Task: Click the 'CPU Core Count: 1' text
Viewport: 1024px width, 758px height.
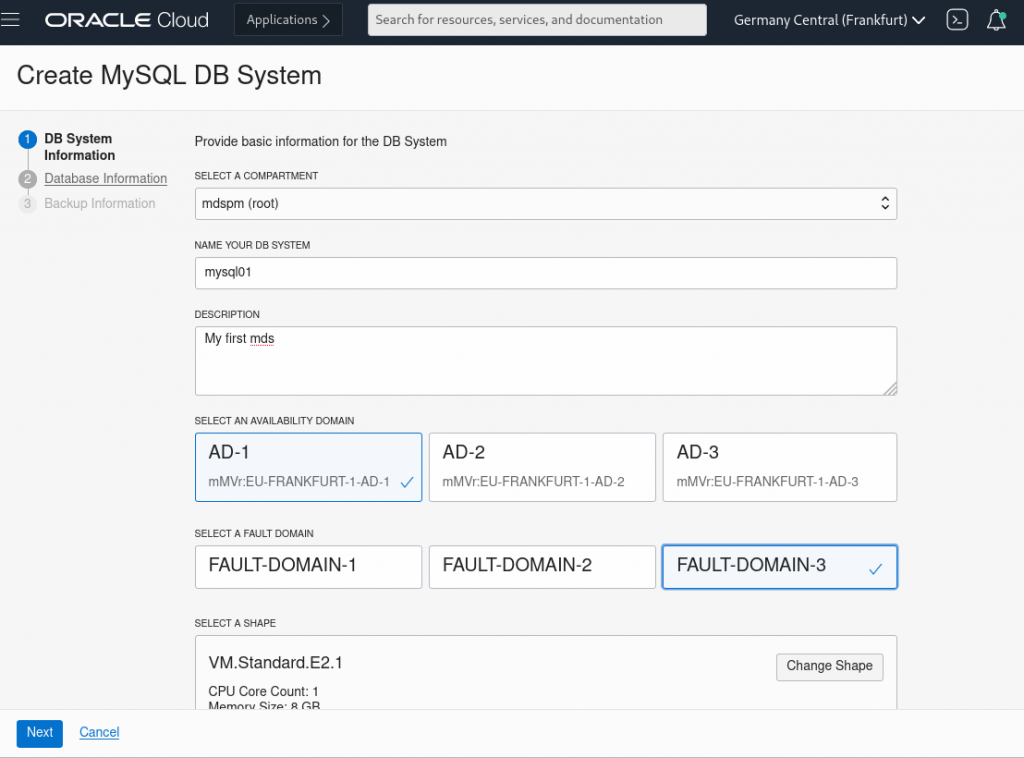Action: click(x=263, y=691)
